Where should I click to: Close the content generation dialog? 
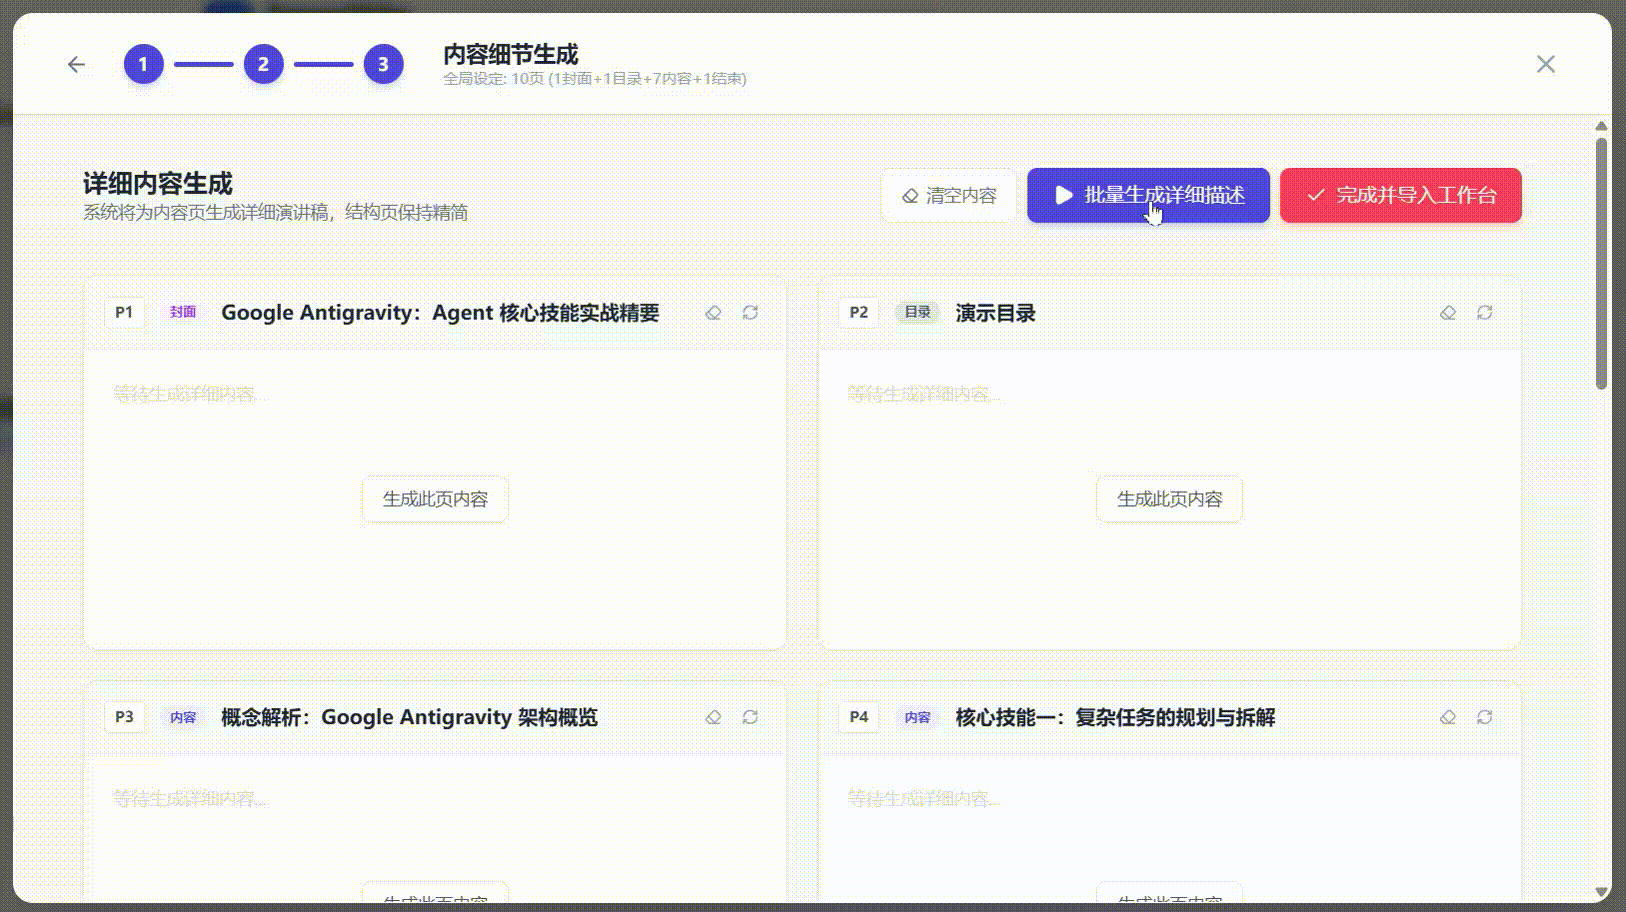point(1545,64)
